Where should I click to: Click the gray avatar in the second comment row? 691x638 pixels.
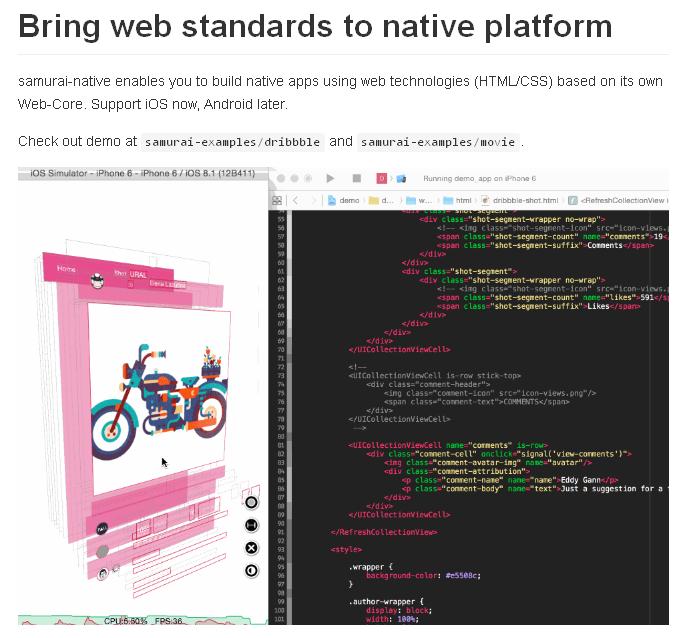(x=102, y=551)
